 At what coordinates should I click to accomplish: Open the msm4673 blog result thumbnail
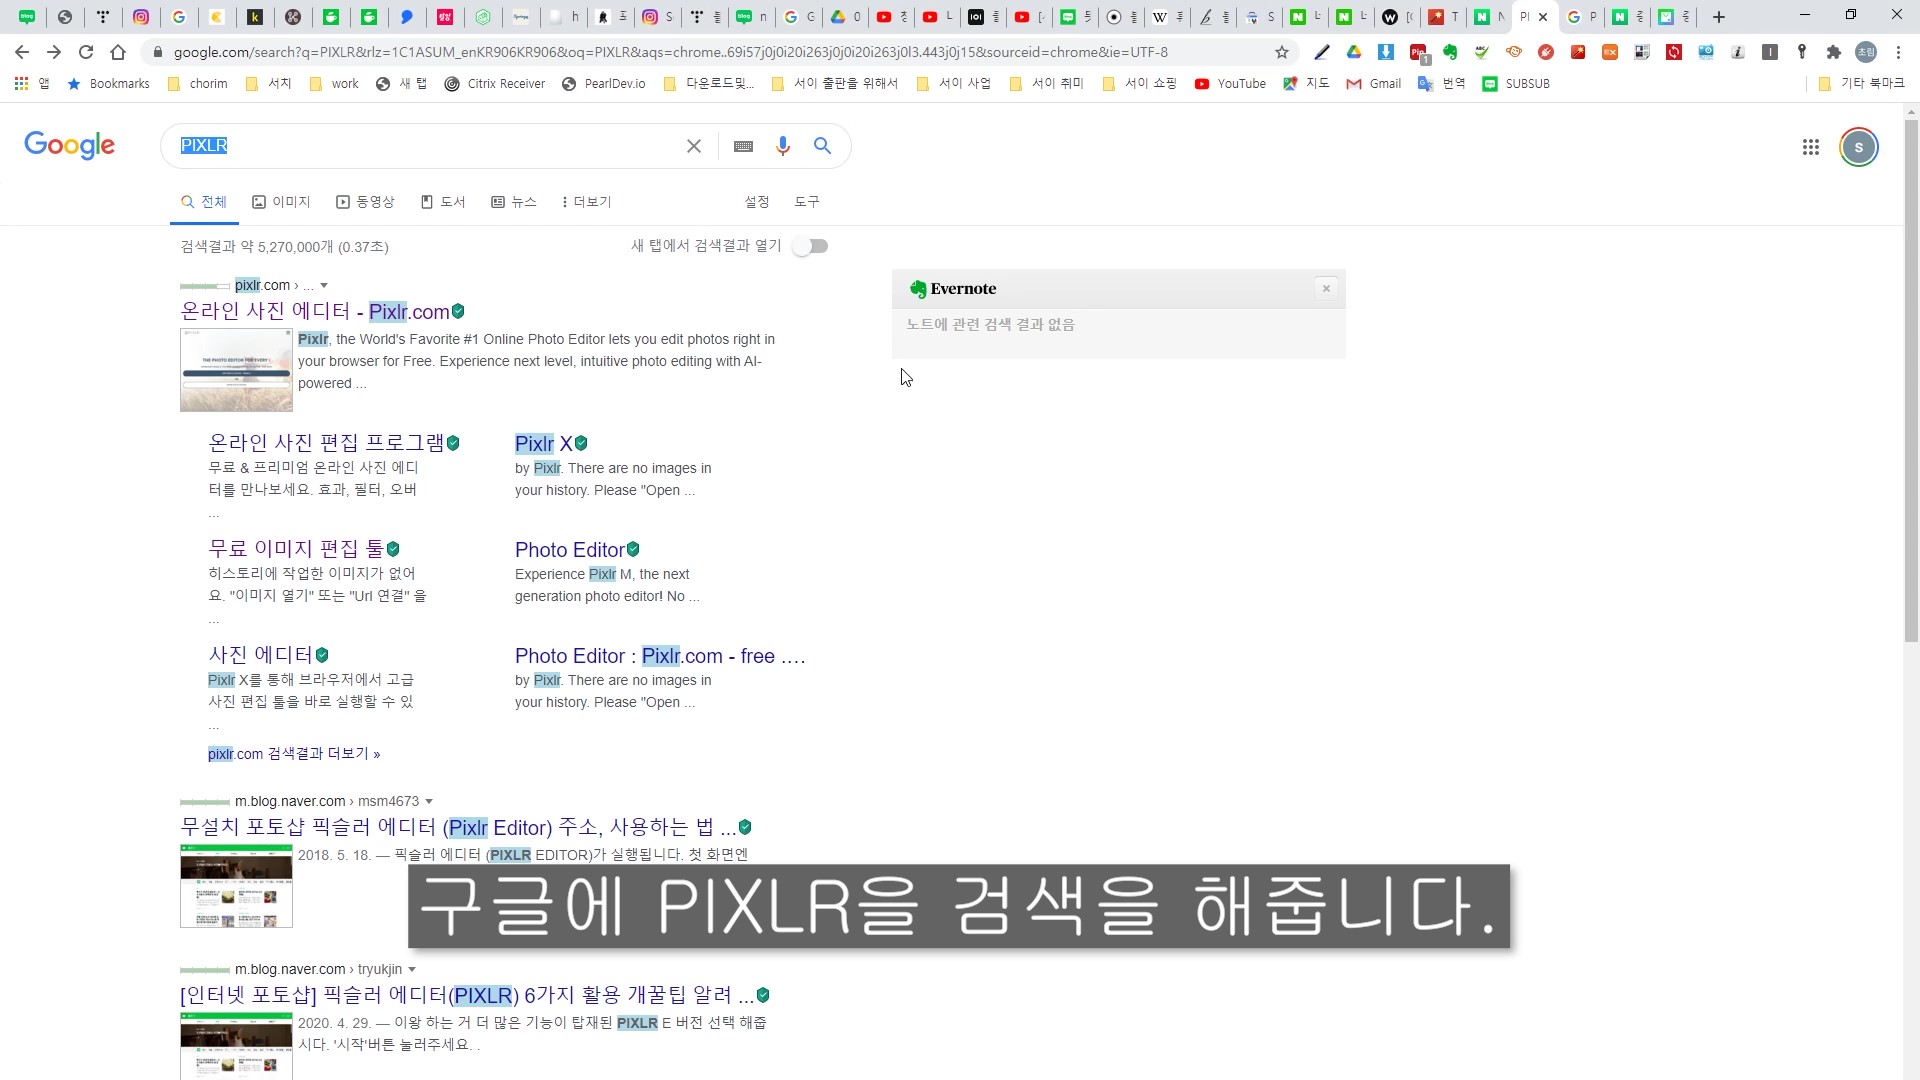[x=236, y=886]
